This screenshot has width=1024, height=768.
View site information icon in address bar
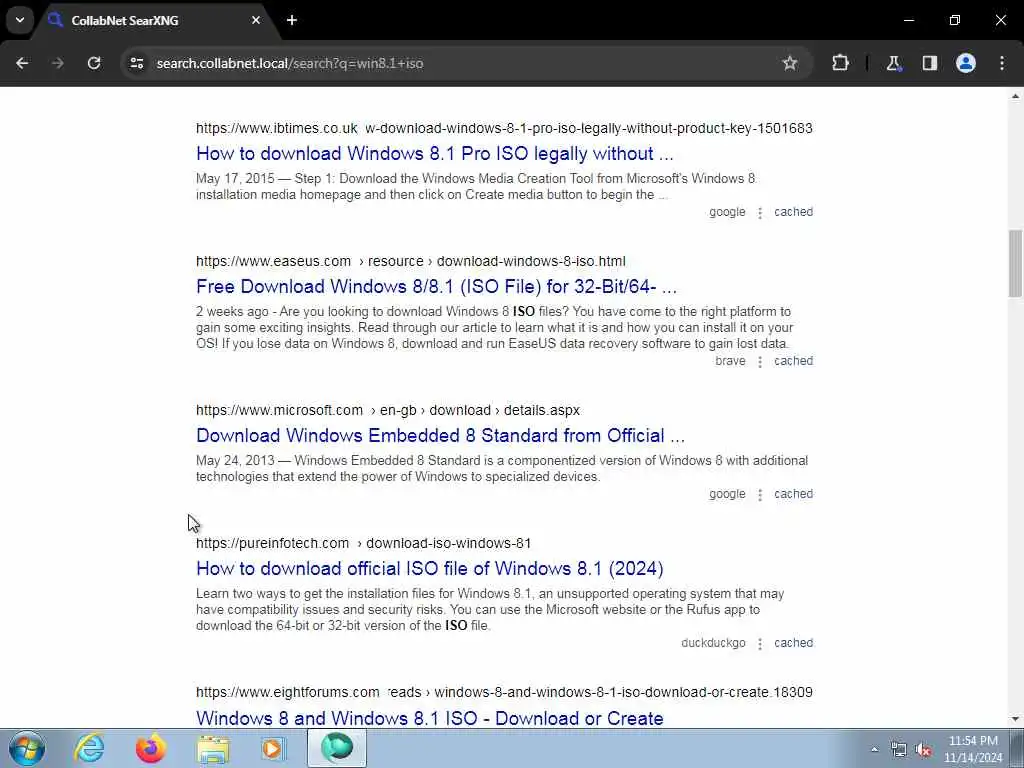(136, 63)
